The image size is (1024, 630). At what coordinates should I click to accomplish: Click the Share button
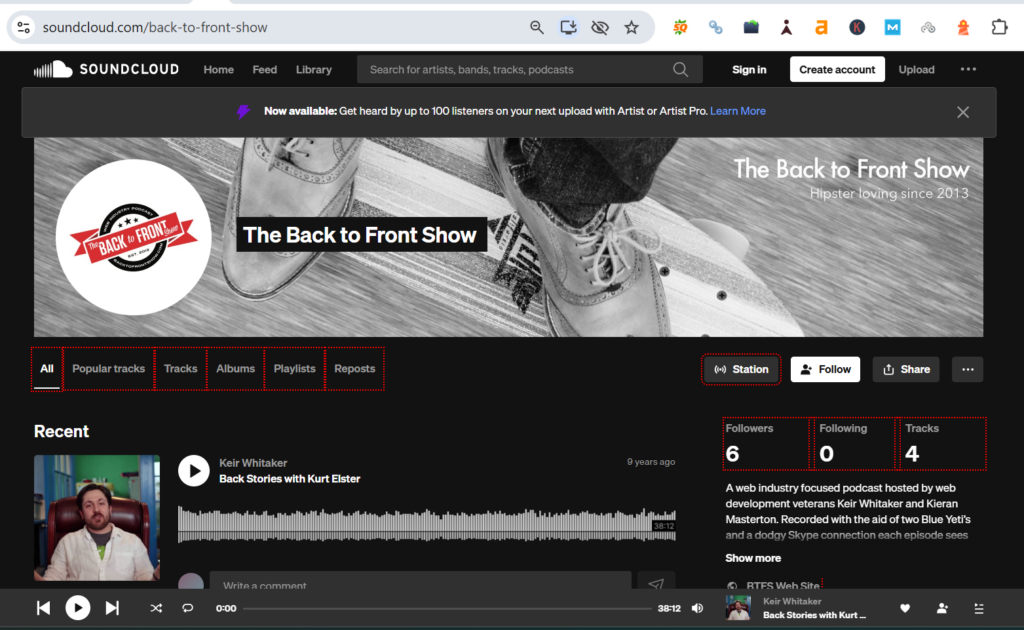(x=906, y=370)
